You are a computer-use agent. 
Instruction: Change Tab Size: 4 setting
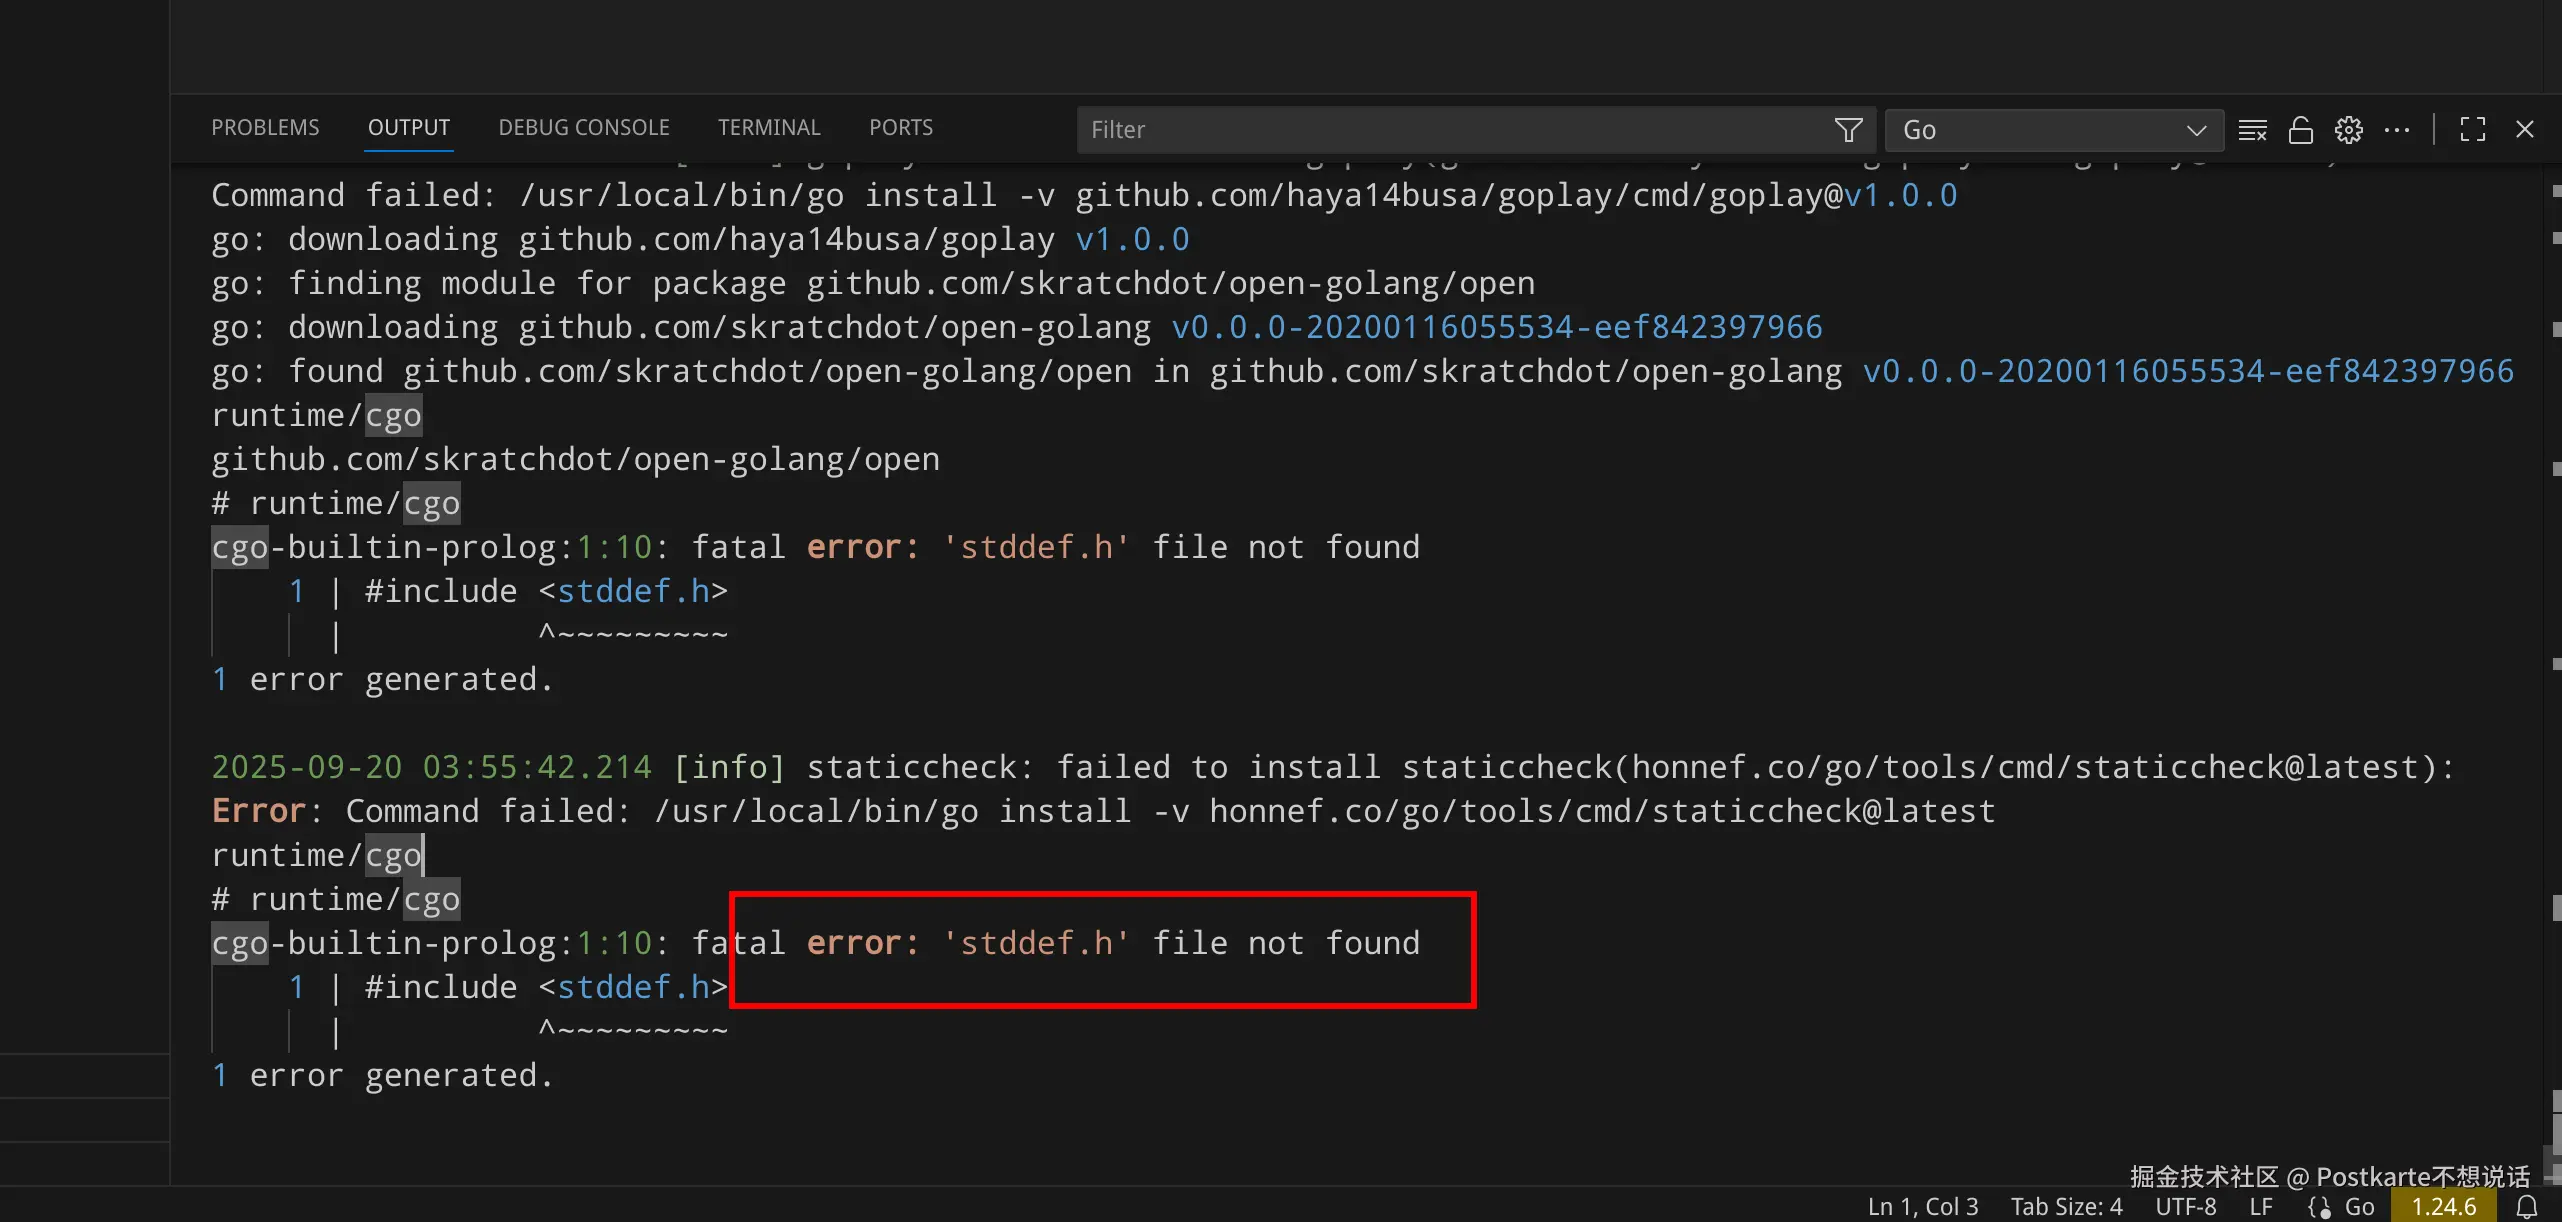[x=2066, y=1206]
